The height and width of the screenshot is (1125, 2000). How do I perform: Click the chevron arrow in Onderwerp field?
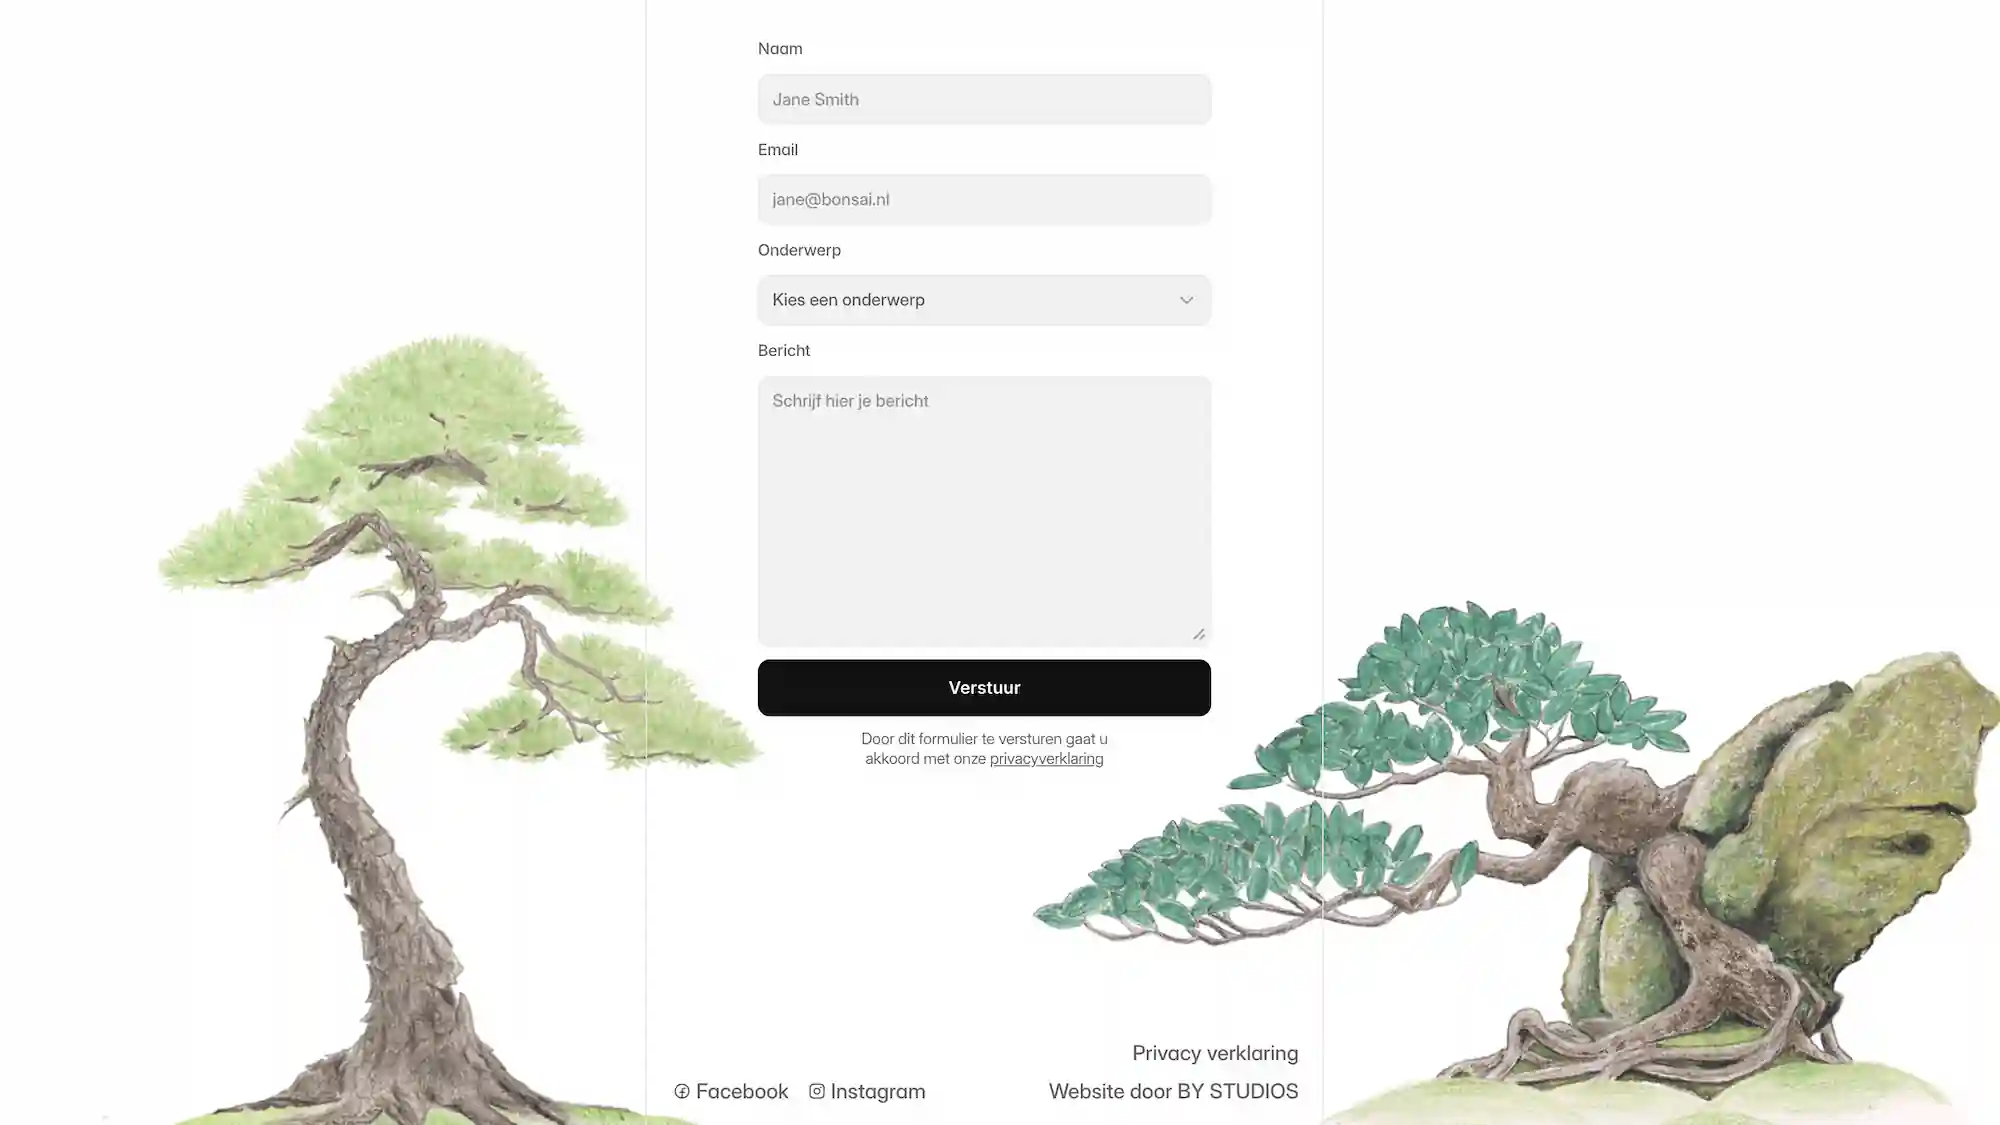click(x=1186, y=300)
